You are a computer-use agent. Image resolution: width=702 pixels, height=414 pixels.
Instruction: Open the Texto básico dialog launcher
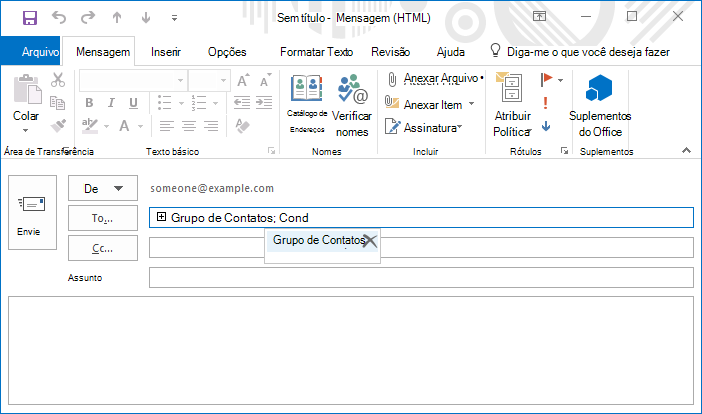[x=271, y=151]
